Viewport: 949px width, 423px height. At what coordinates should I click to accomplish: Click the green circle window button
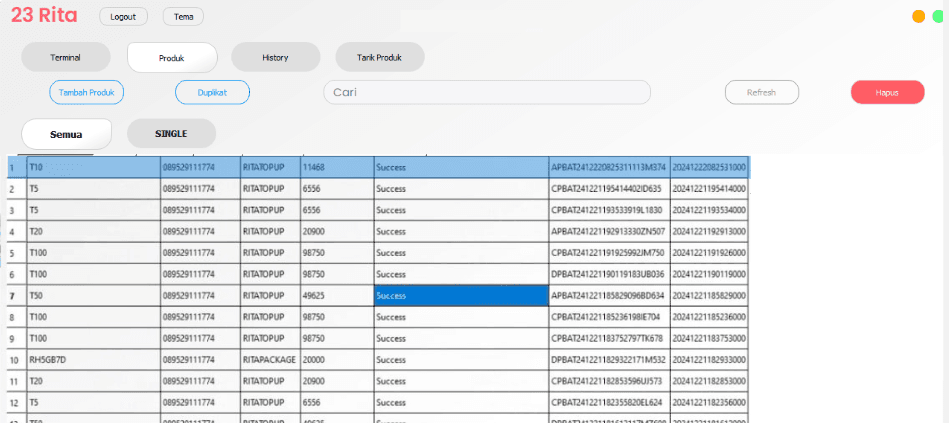click(938, 17)
